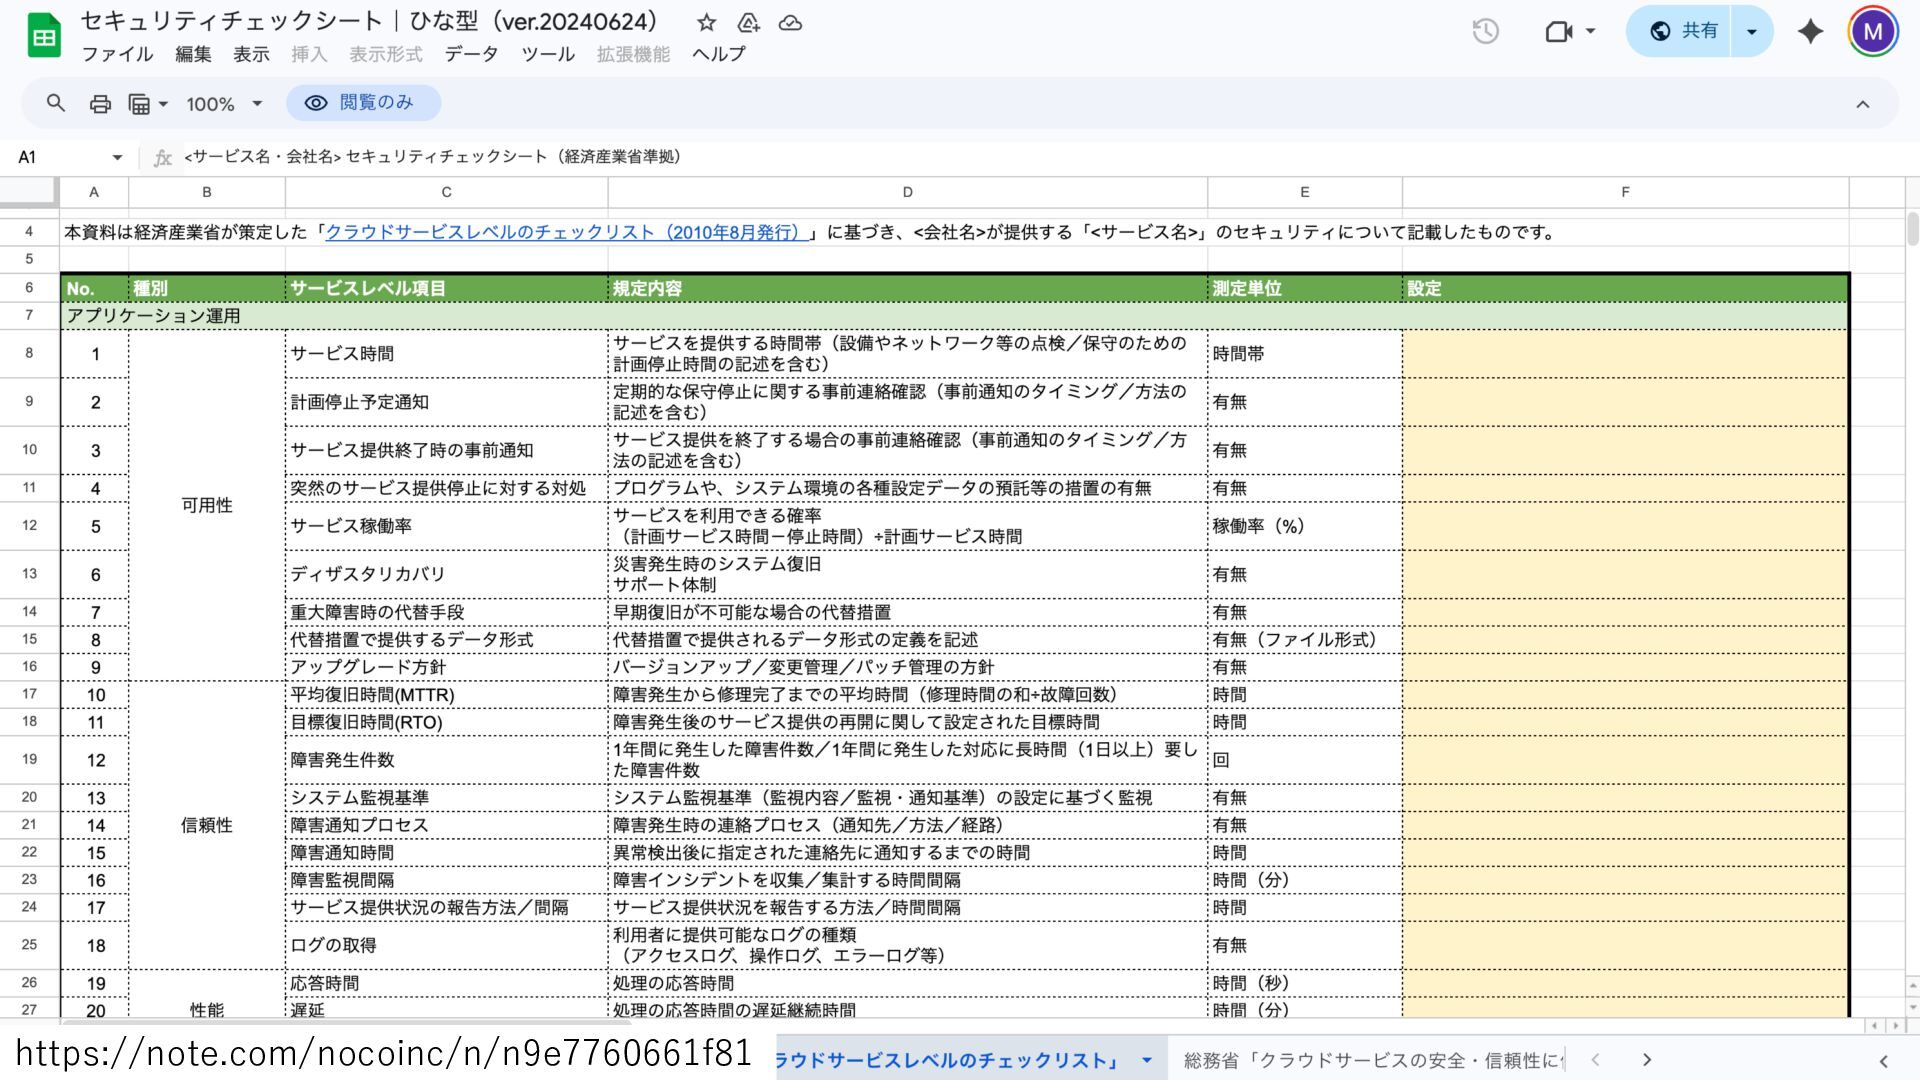Switch to the 総務省 sheet tab
The image size is (1920, 1080).
(1373, 1060)
